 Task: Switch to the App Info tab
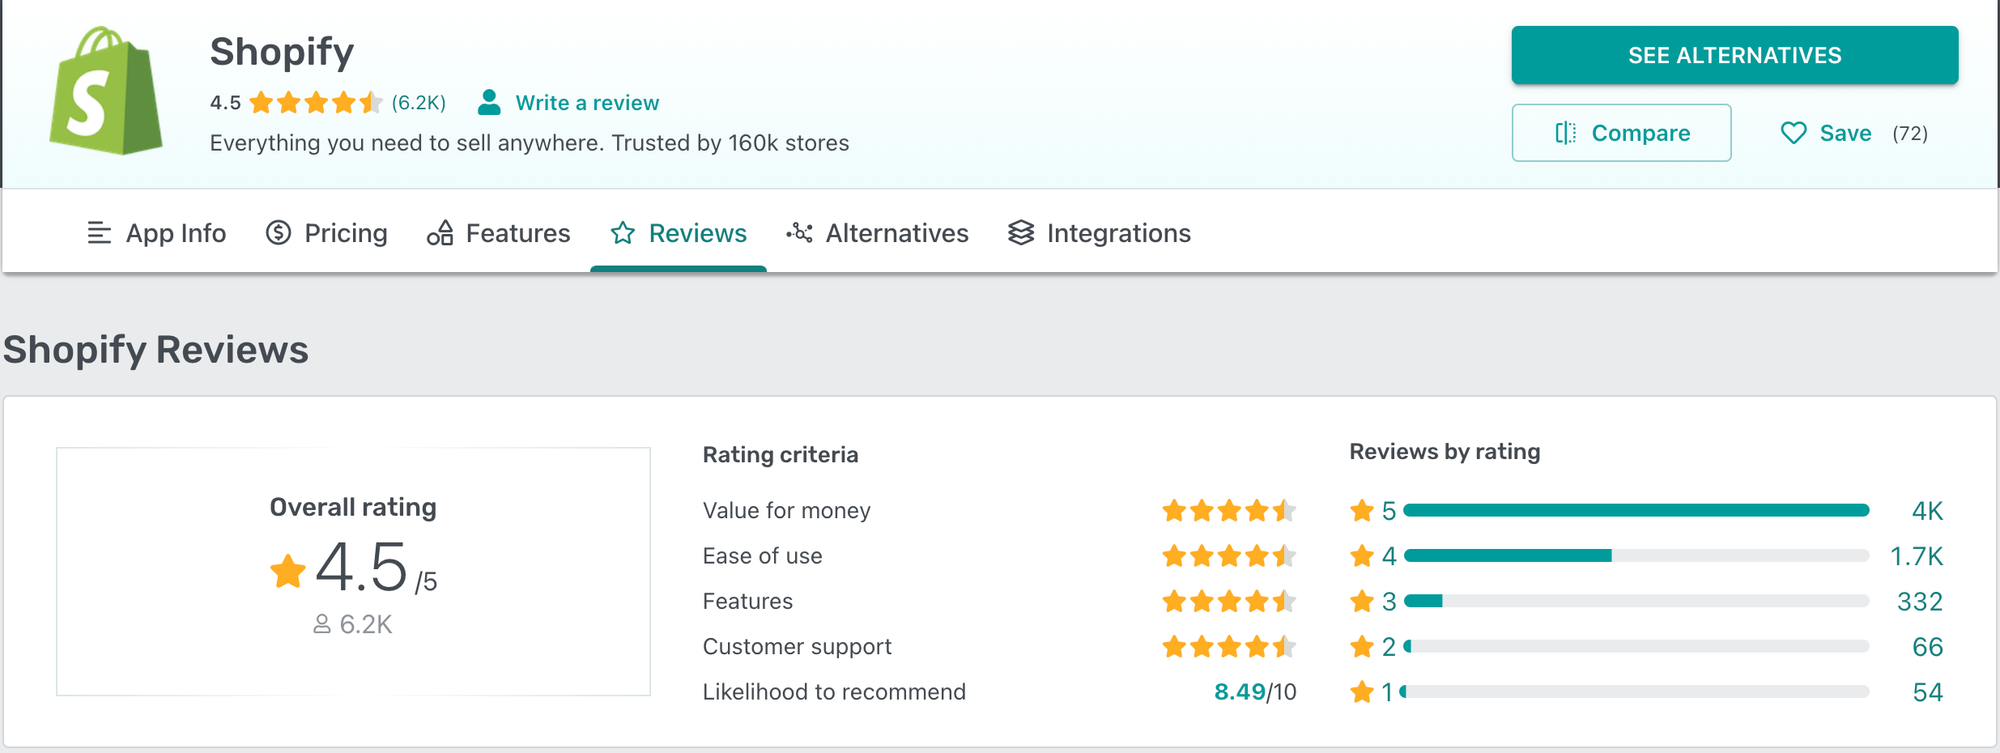click(x=175, y=233)
